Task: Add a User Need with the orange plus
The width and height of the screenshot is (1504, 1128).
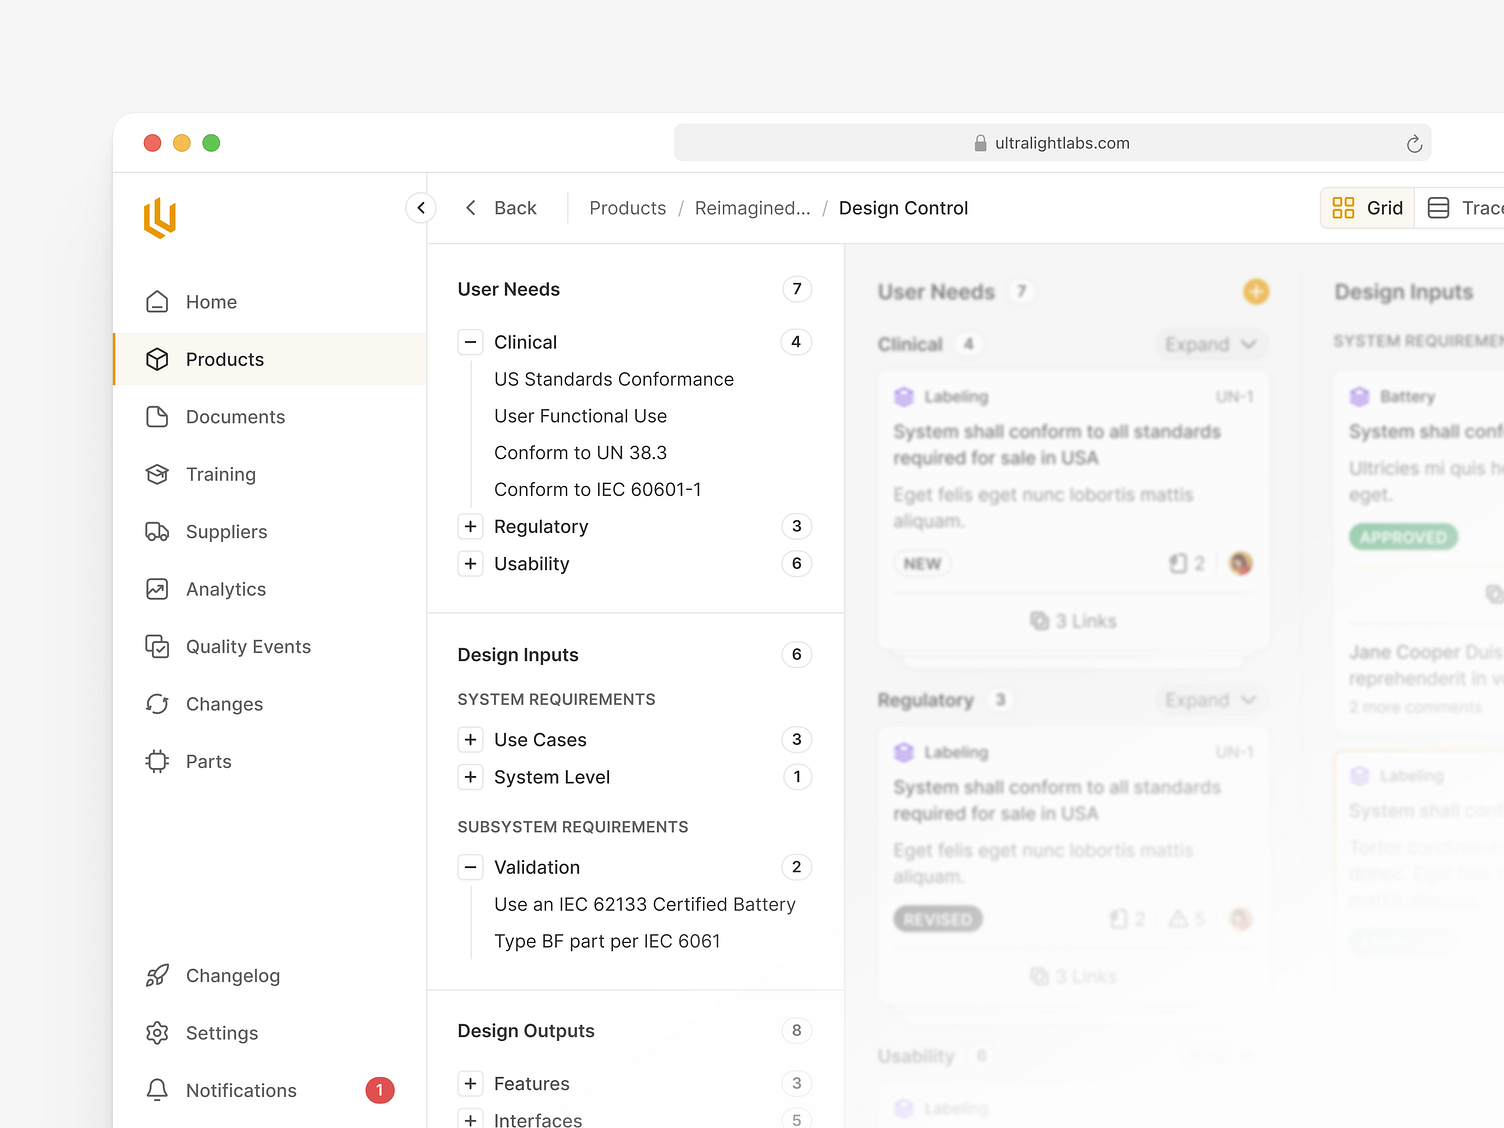Action: 1256,291
